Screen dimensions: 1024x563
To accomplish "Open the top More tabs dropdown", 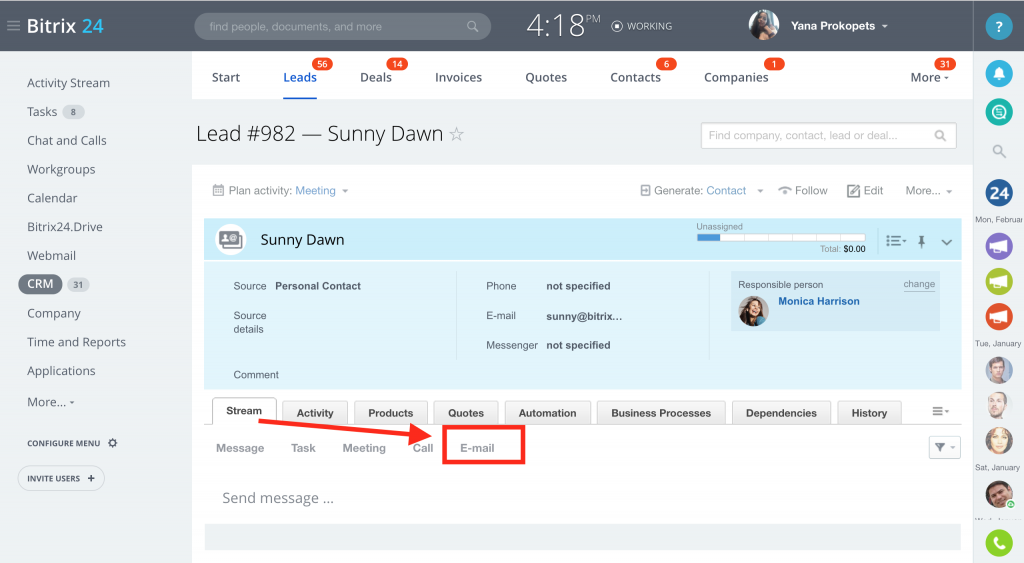I will [x=929, y=77].
